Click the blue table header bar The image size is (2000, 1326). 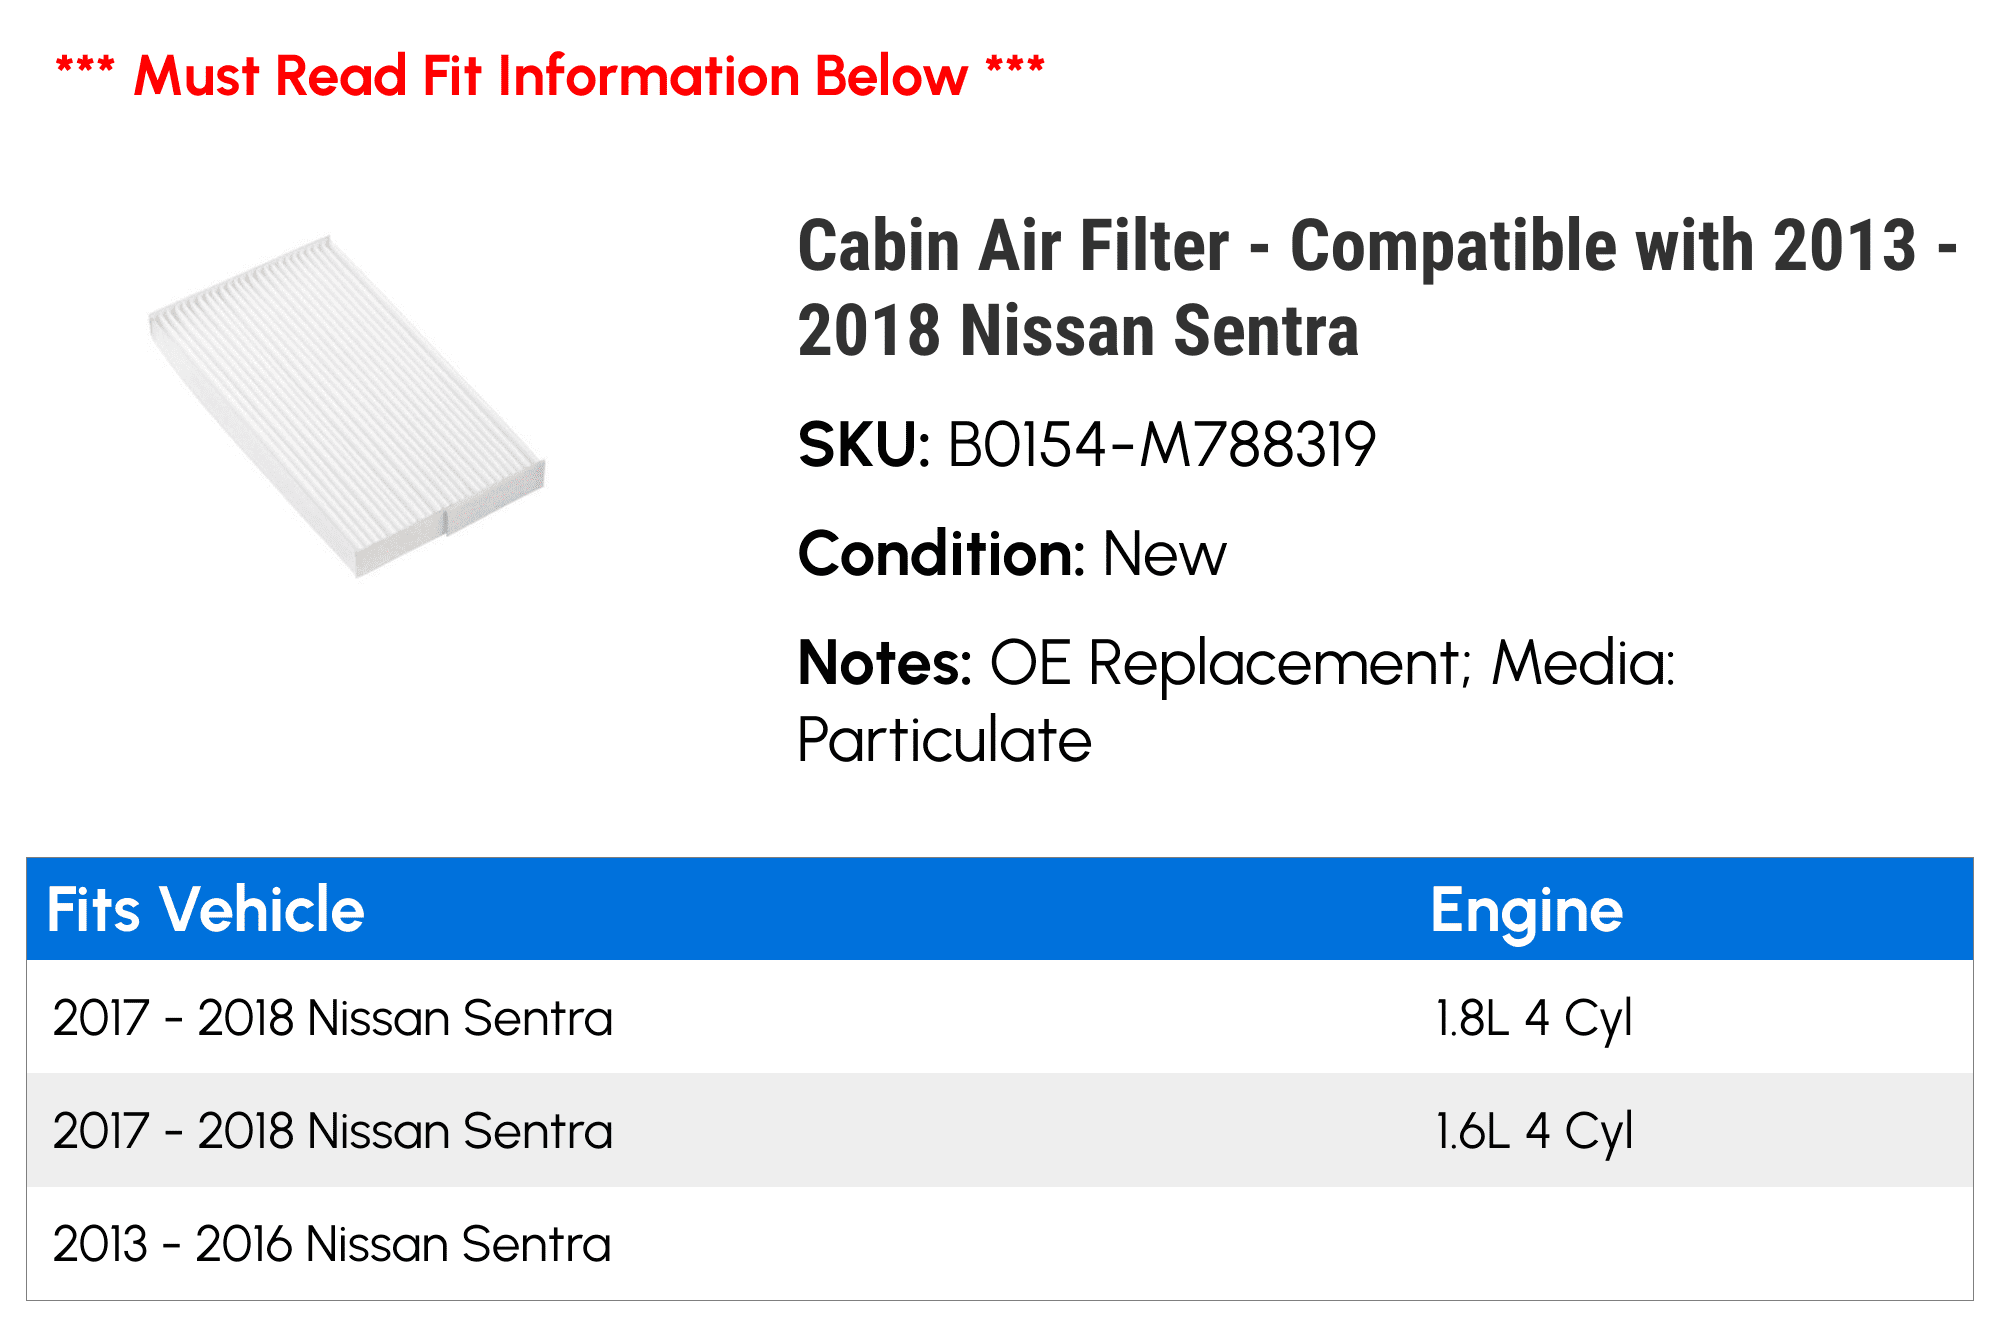(1000, 909)
